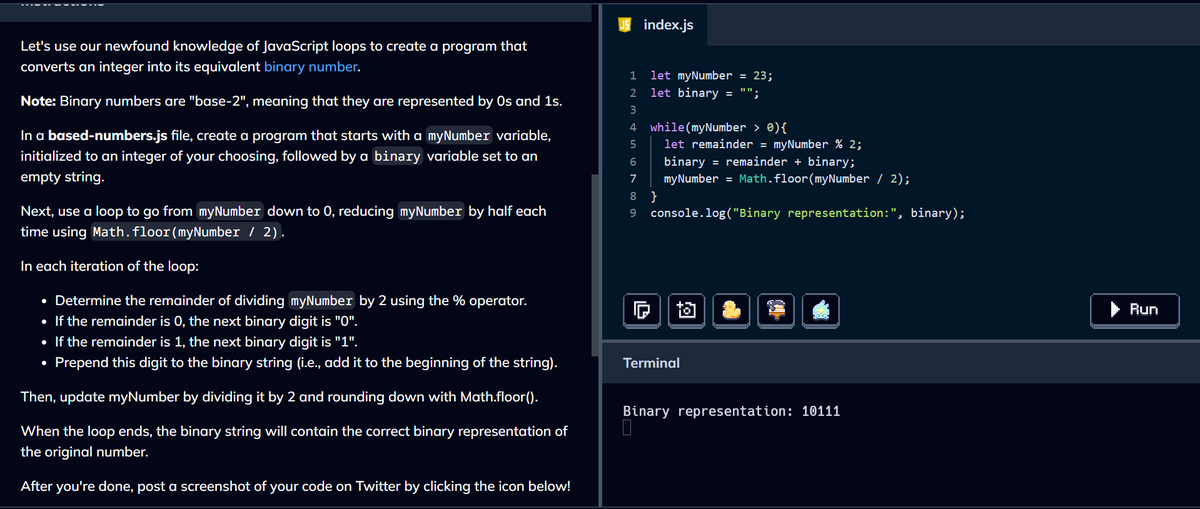Click the 'Then, update myNumber' sentence
The height and width of the screenshot is (509, 1200).
pyautogui.click(x=280, y=396)
